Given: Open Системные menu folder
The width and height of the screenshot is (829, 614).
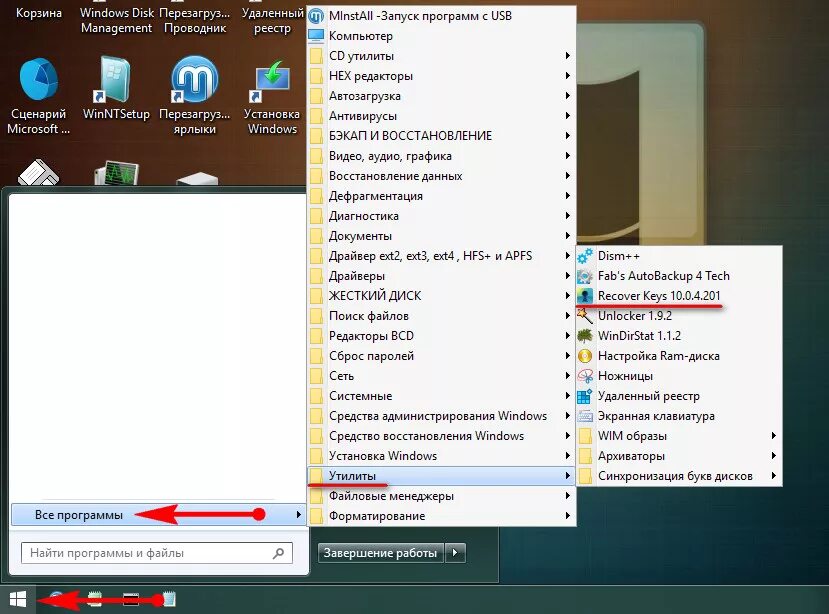Looking at the screenshot, I should (x=441, y=396).
